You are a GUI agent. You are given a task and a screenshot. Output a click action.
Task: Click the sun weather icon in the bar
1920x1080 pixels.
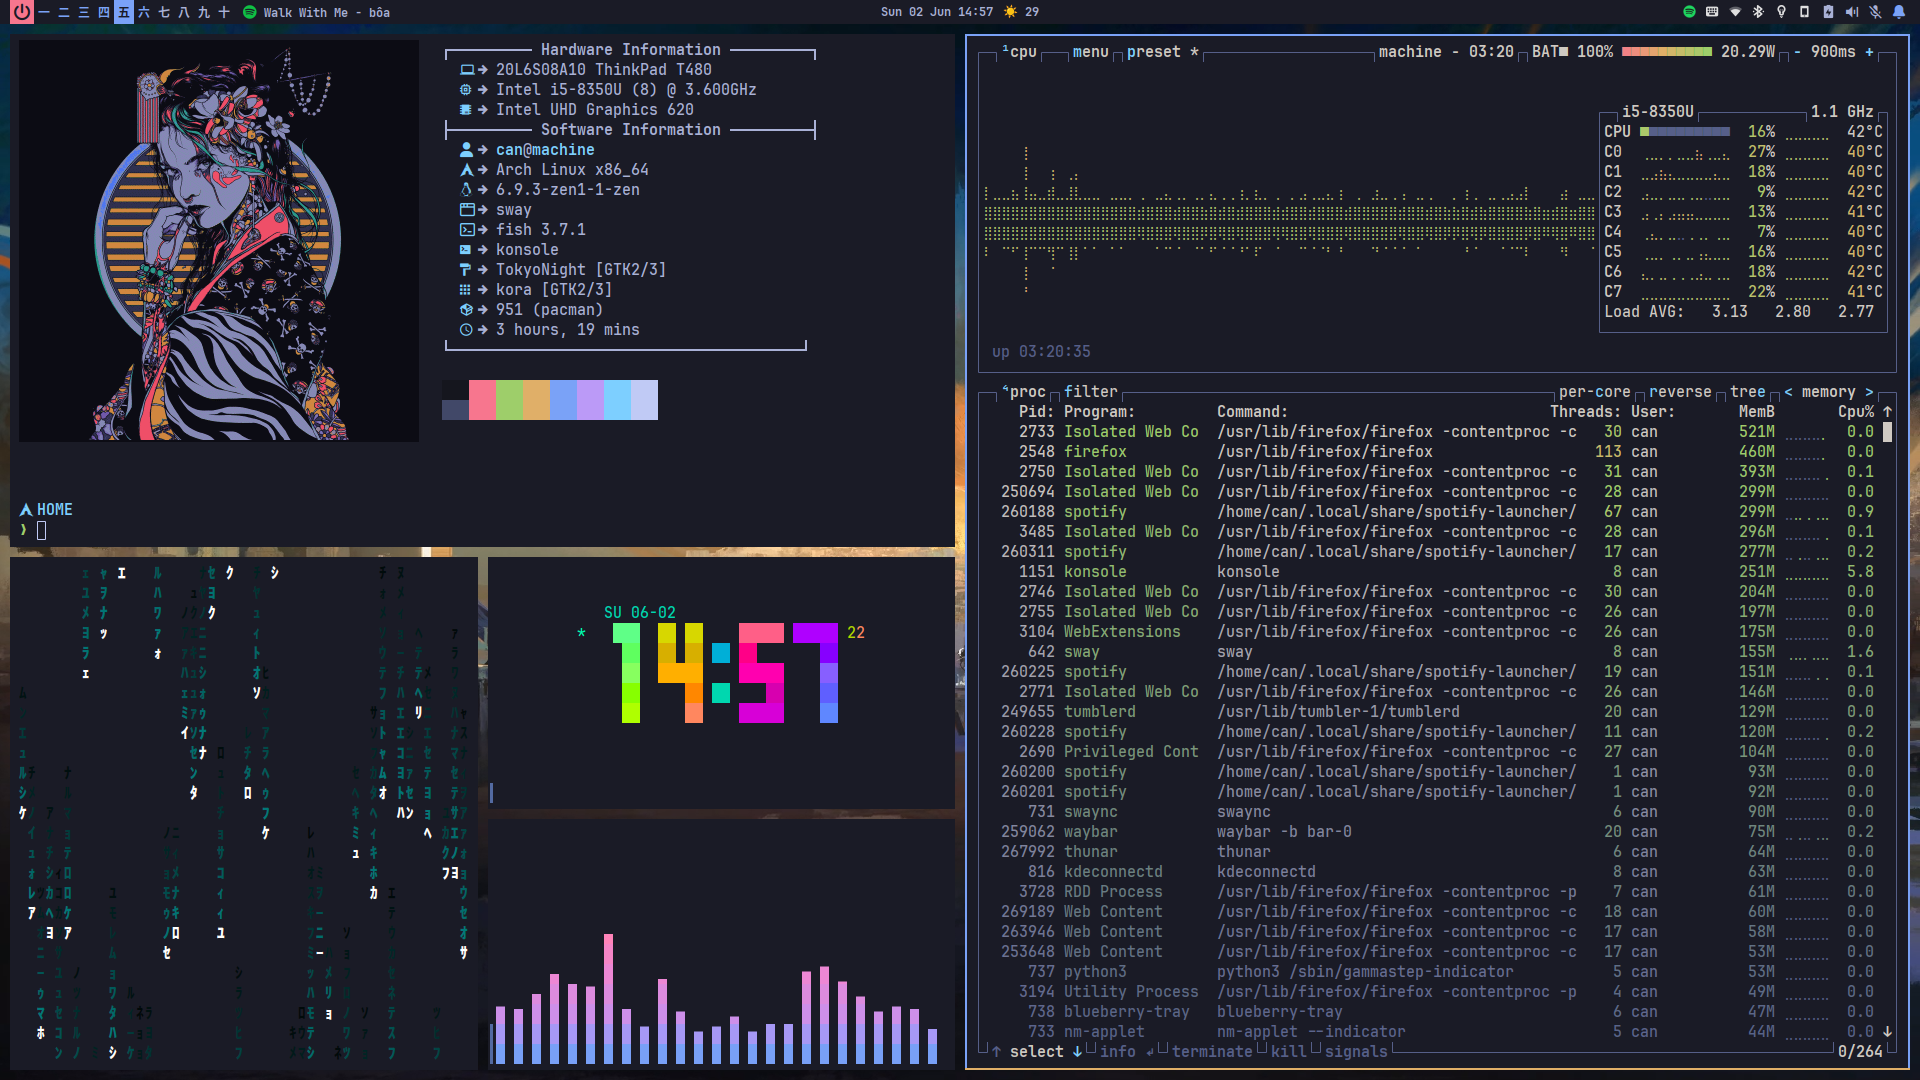[1010, 12]
